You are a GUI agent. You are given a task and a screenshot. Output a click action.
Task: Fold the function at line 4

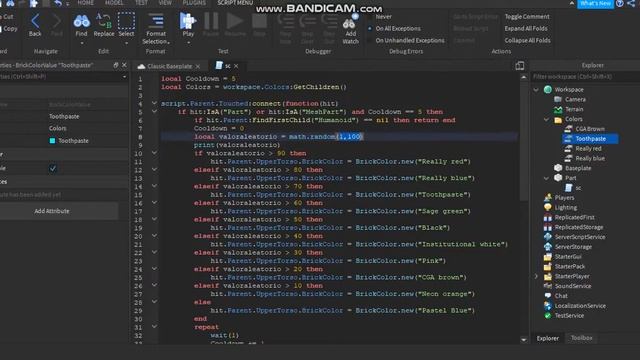pyautogui.click(x=154, y=103)
